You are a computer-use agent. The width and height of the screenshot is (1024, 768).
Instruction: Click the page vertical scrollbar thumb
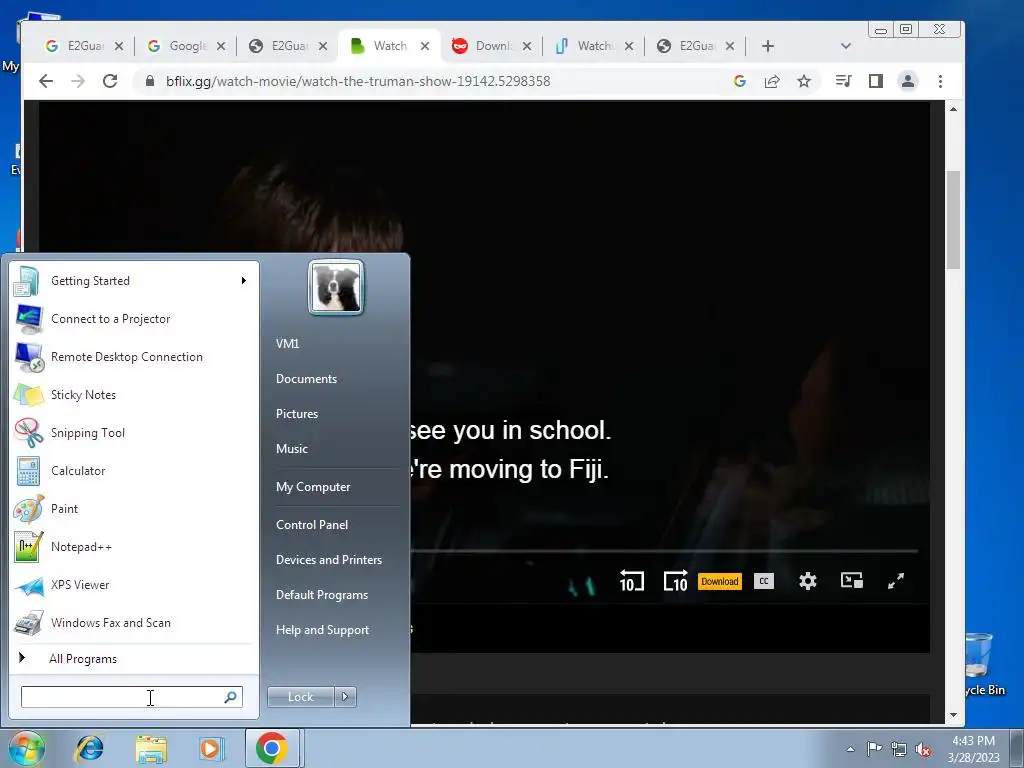coord(953,219)
